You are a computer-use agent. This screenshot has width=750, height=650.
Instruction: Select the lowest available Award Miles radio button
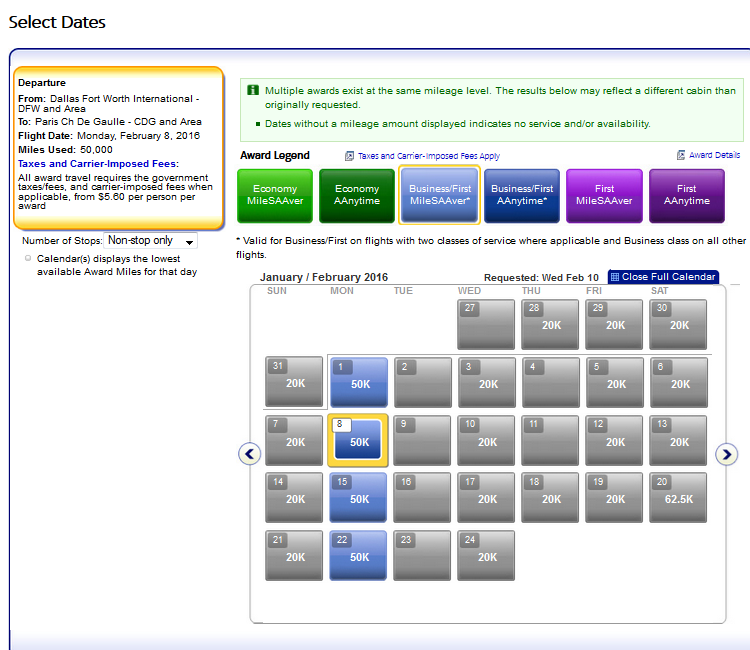(x=28, y=258)
